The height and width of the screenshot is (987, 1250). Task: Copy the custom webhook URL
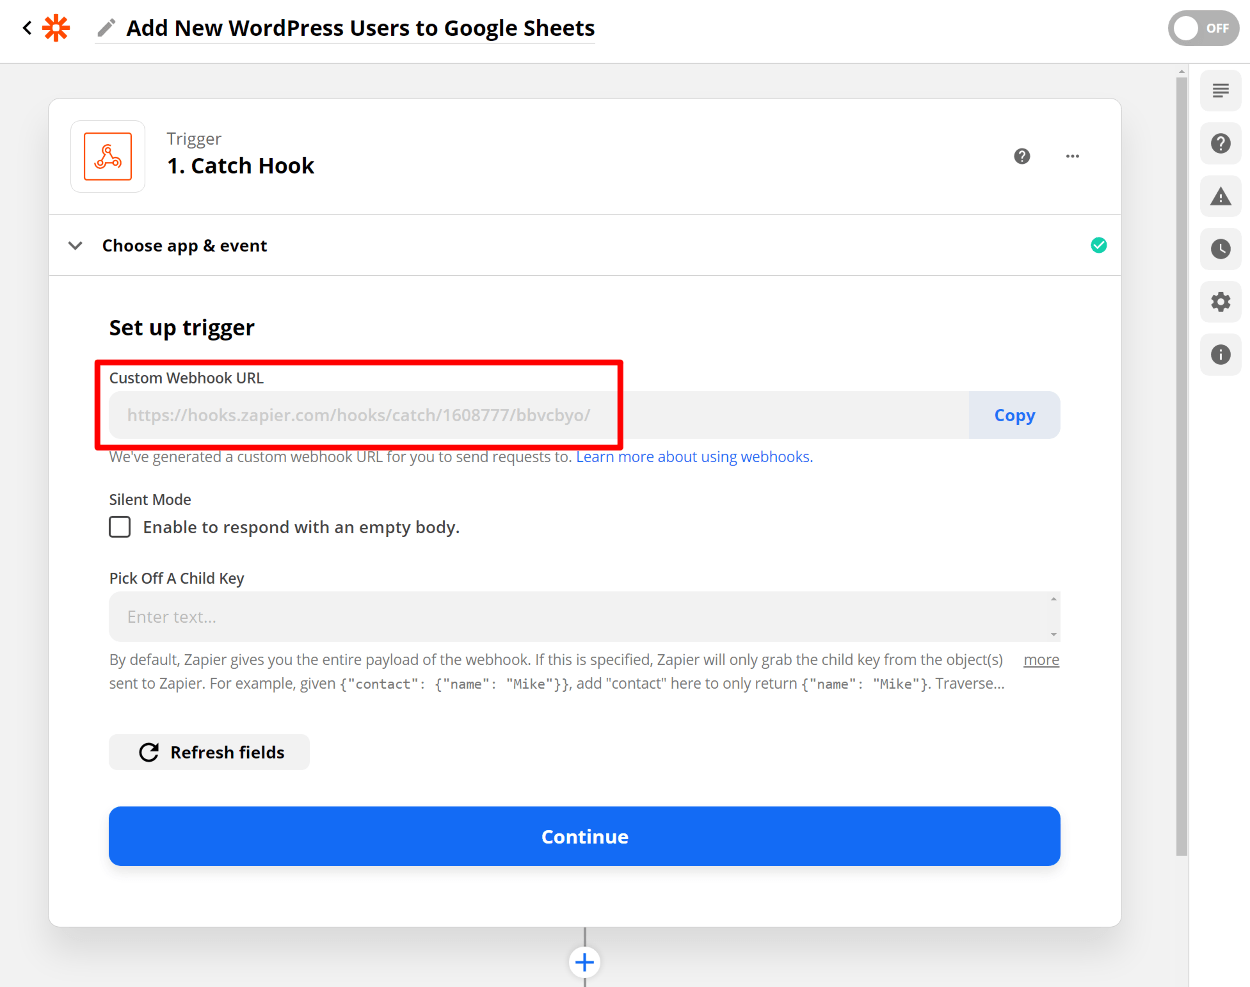[1014, 415]
